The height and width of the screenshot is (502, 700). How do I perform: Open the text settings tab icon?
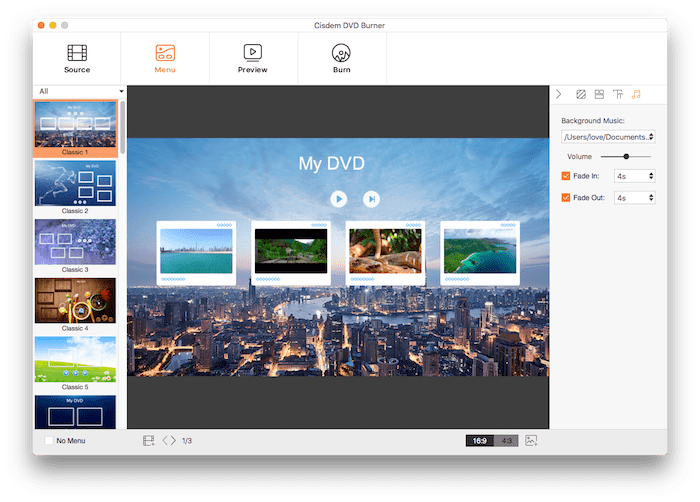(x=617, y=94)
